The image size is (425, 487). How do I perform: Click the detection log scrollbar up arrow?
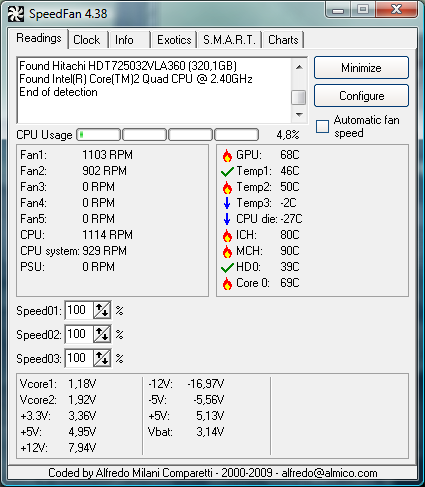coord(299,67)
